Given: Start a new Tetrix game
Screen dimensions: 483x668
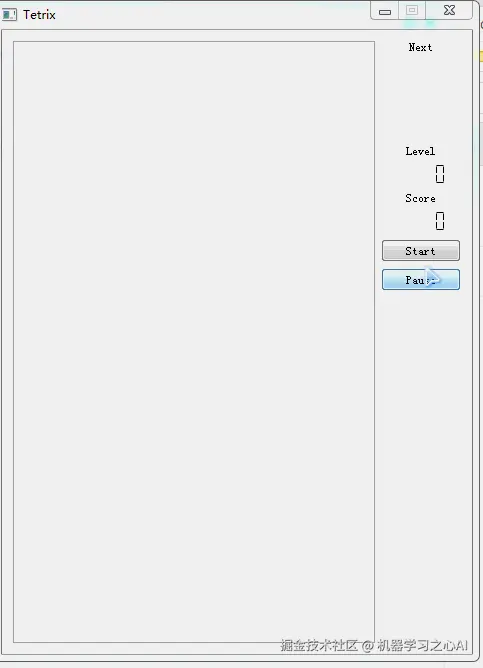Looking at the screenshot, I should 421,250.
